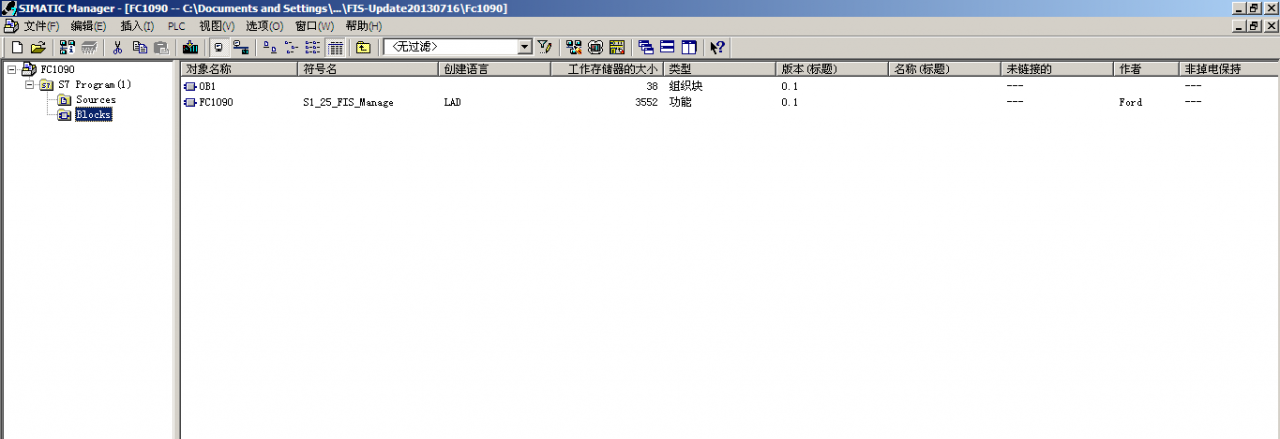Open Accessible Nodes toolbar icon
Image resolution: width=1280 pixels, height=439 pixels.
[x=67, y=47]
